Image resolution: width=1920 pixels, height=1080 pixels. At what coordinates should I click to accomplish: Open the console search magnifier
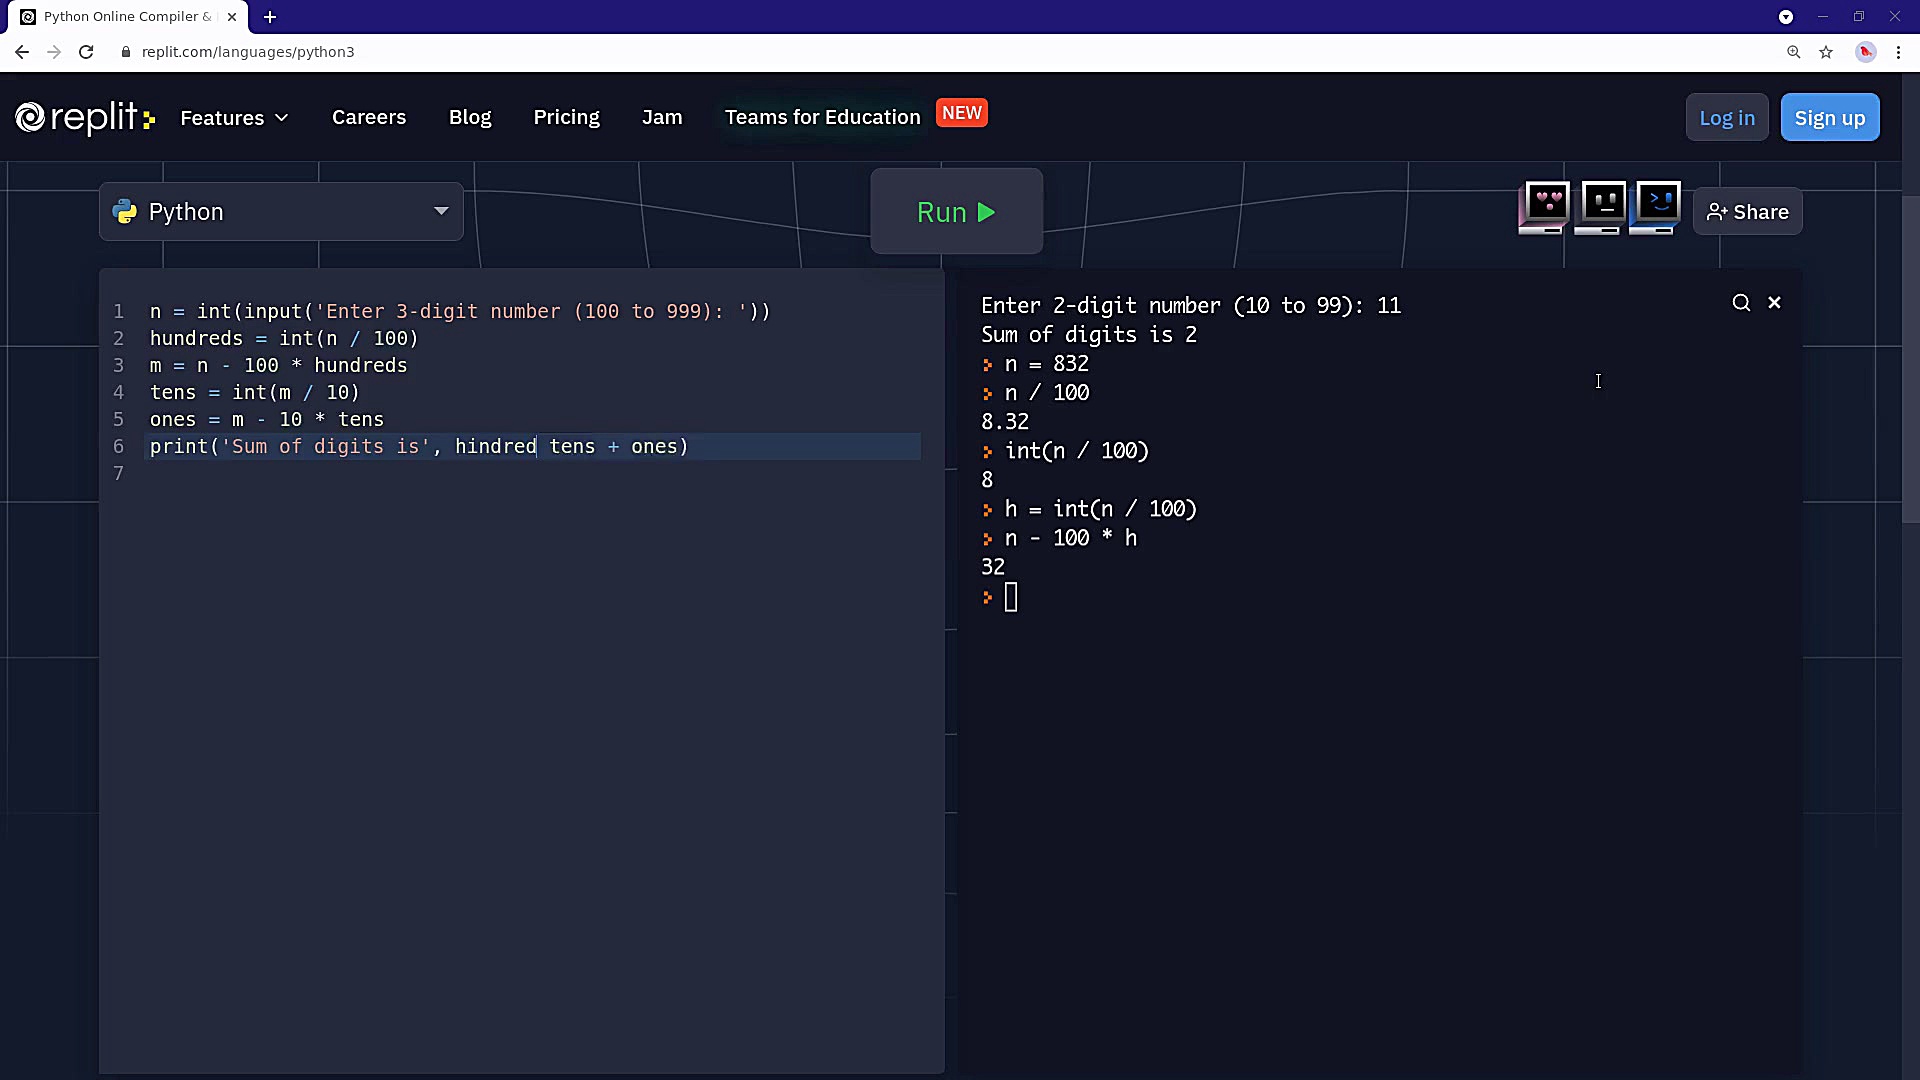tap(1741, 303)
